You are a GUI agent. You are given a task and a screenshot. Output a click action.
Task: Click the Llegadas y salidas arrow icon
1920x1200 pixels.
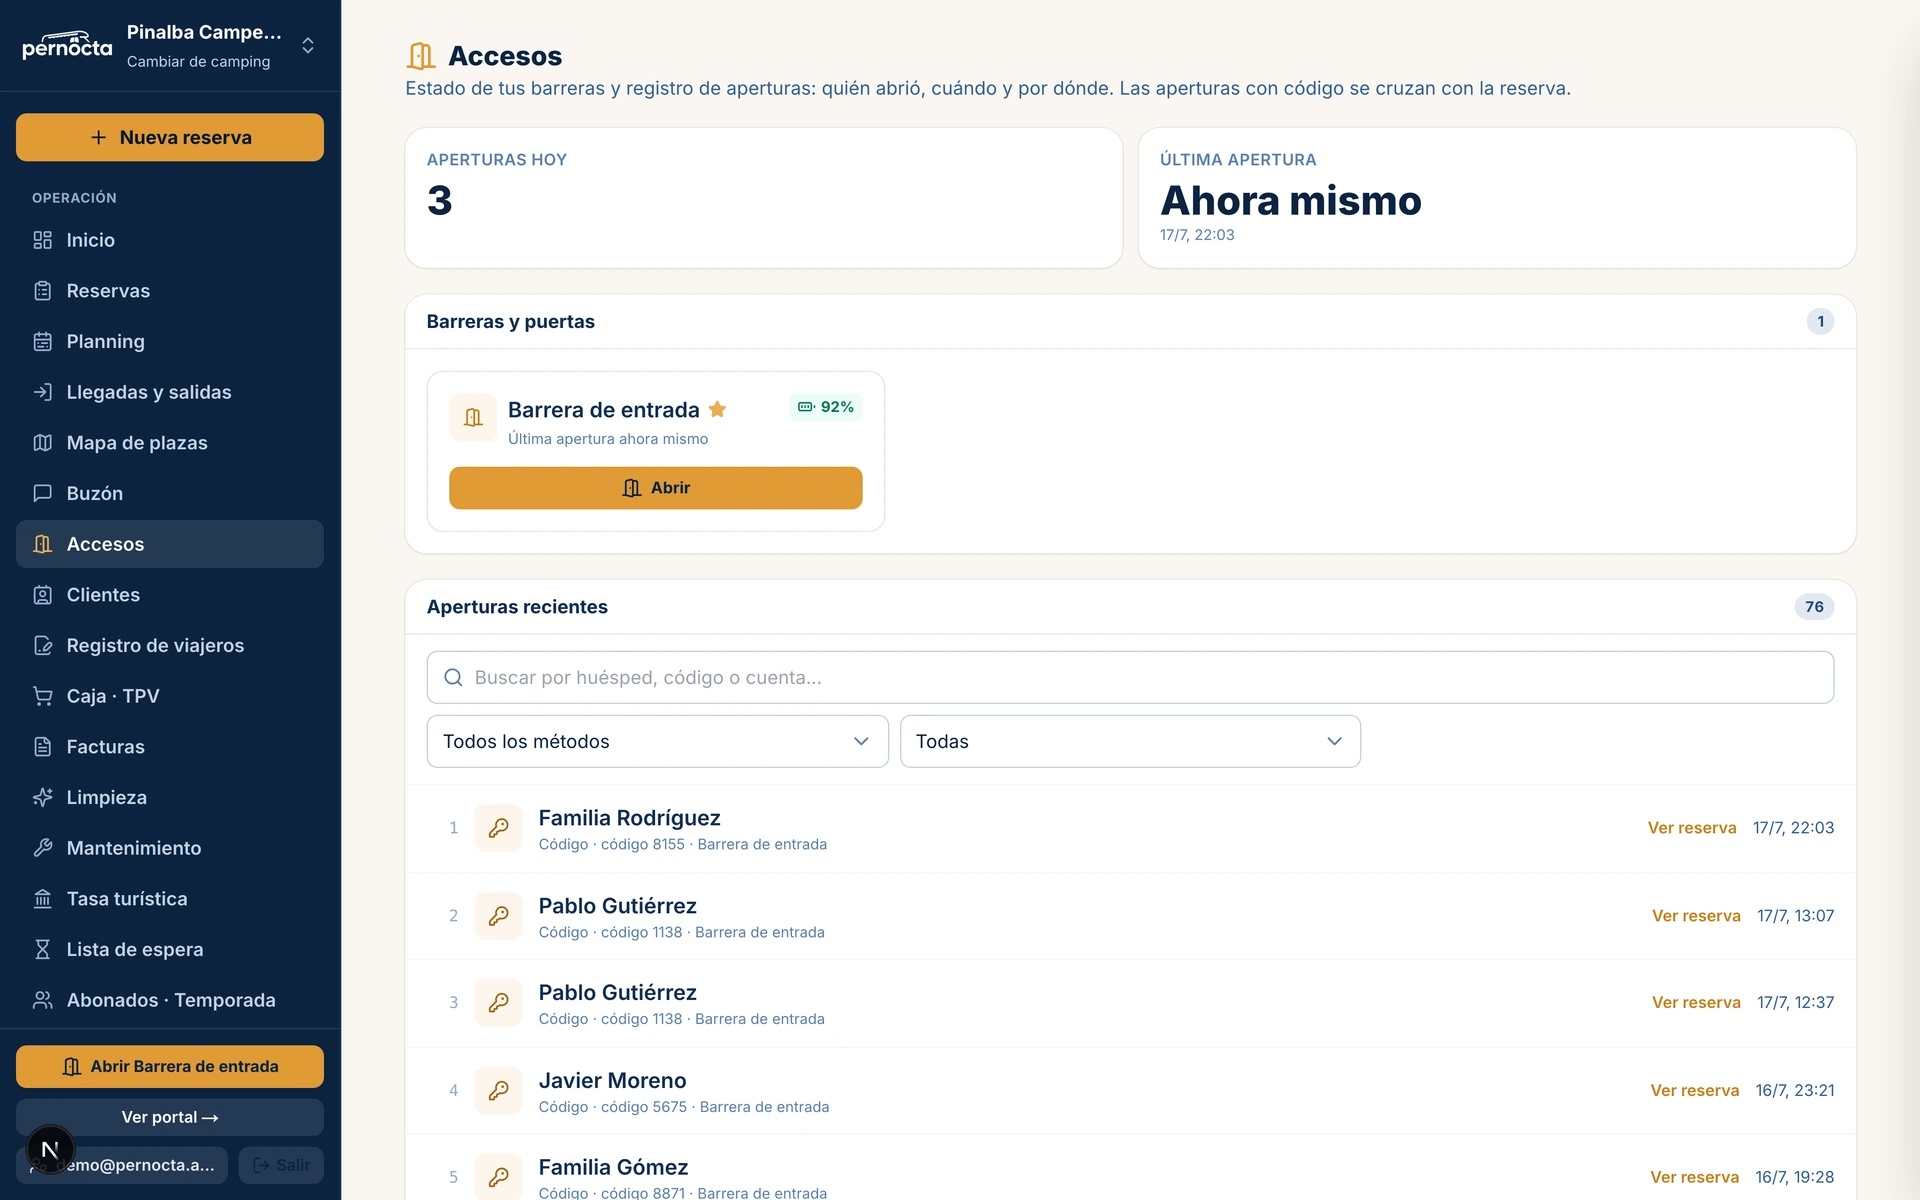coord(42,392)
